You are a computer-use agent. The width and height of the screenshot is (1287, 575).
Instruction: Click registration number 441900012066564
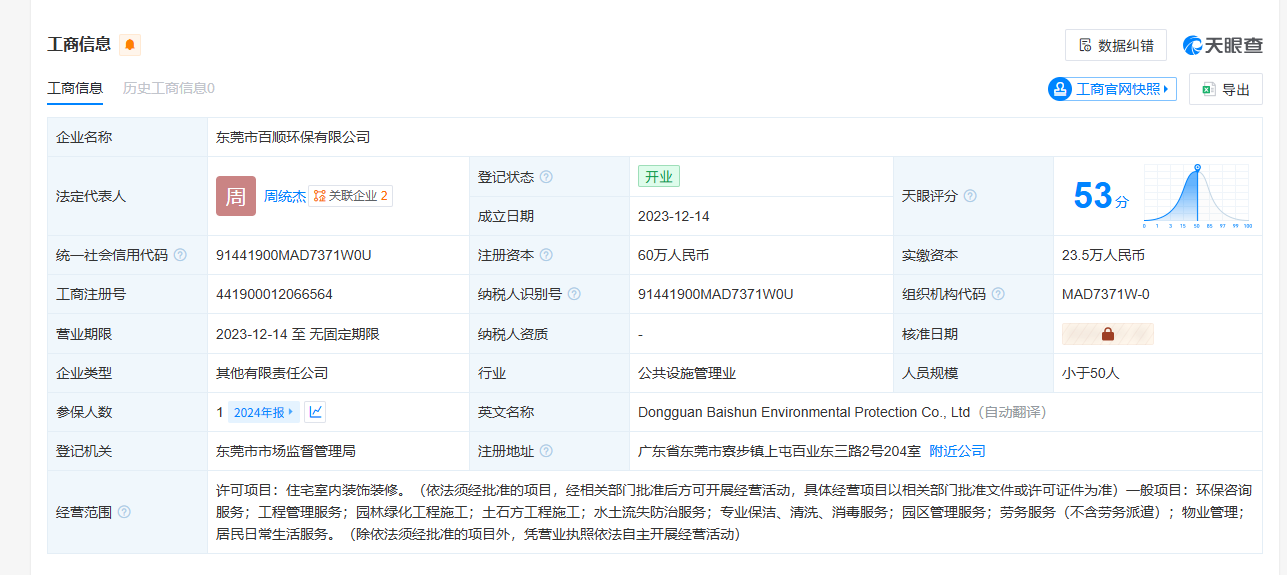click(x=274, y=294)
